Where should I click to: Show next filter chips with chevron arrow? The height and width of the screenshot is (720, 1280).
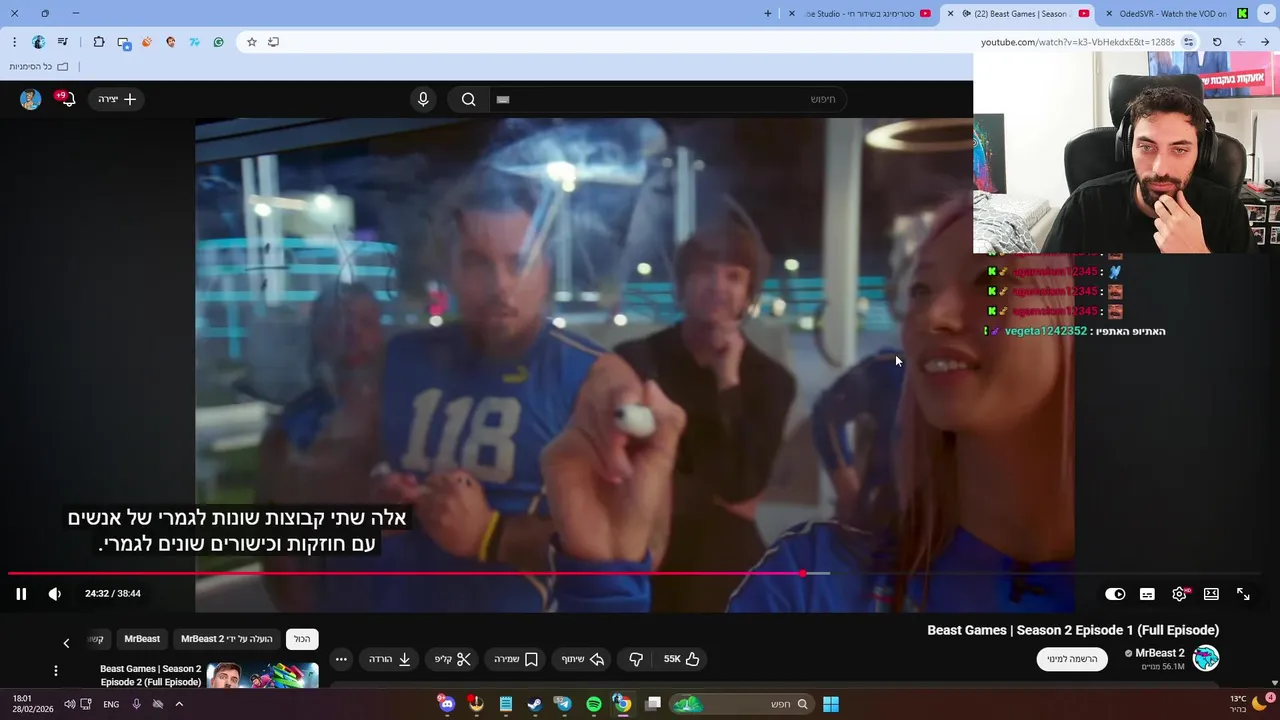pos(67,643)
